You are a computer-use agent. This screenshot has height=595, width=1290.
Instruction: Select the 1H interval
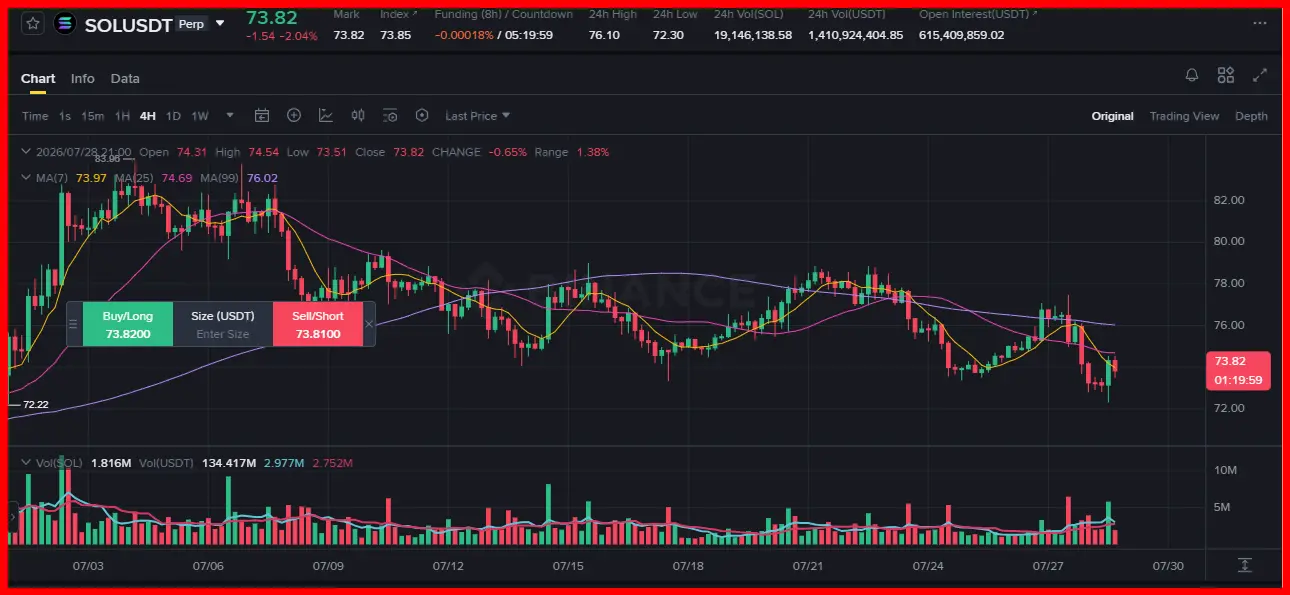click(122, 116)
